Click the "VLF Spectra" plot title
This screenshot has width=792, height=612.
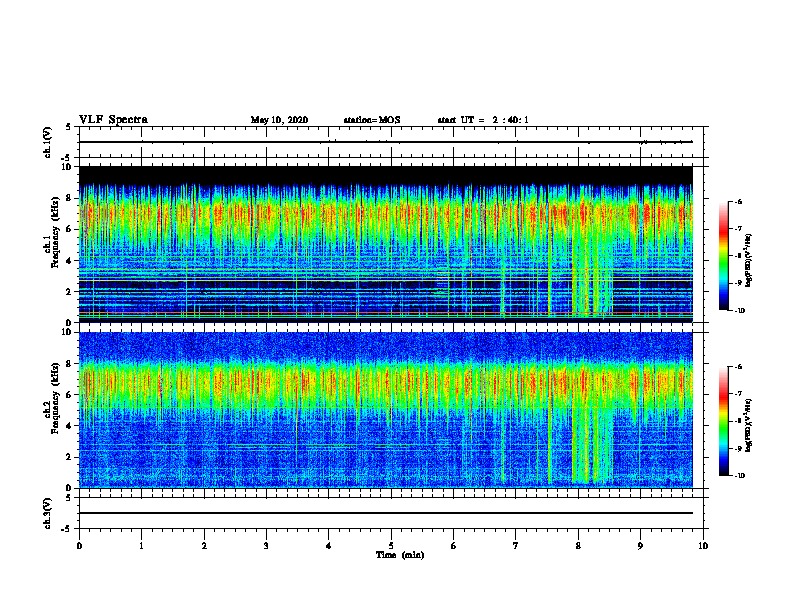coord(113,120)
